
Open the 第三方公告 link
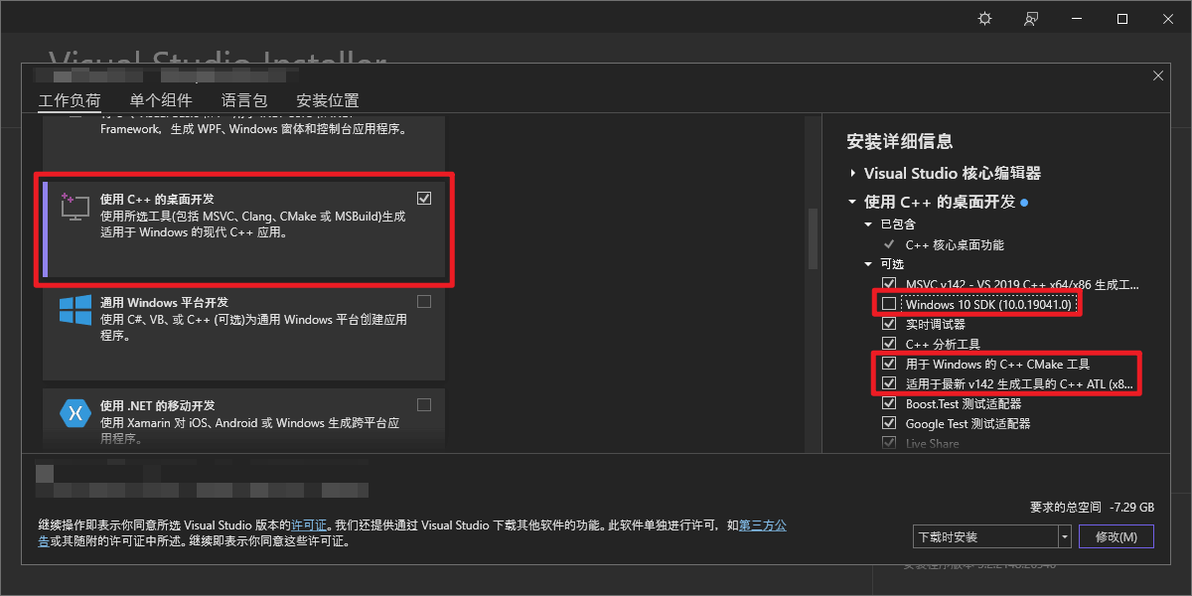[x=763, y=525]
